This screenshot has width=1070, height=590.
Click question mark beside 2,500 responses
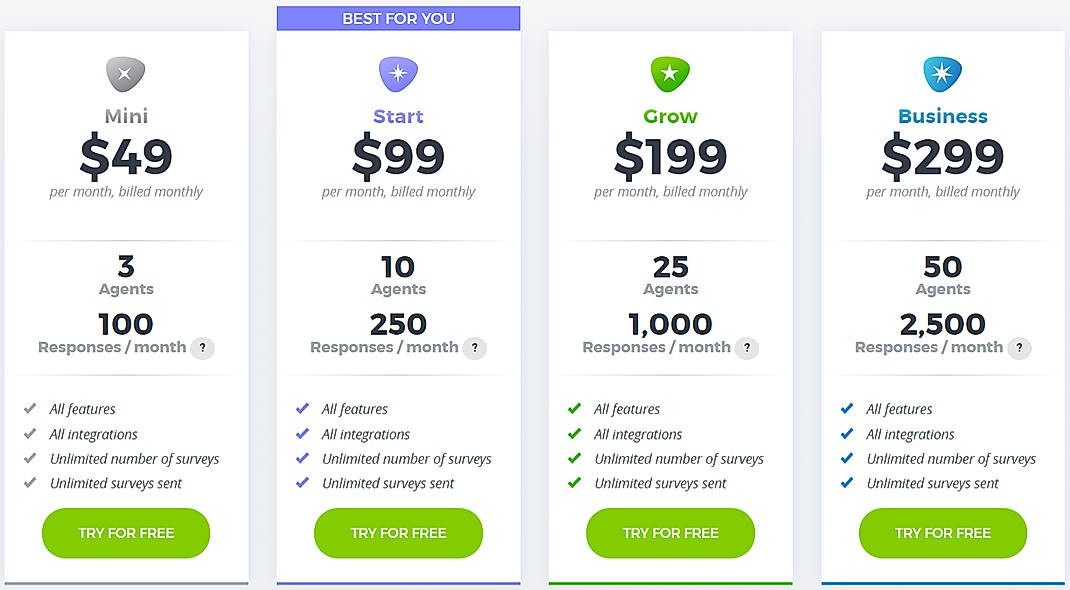coord(1018,348)
